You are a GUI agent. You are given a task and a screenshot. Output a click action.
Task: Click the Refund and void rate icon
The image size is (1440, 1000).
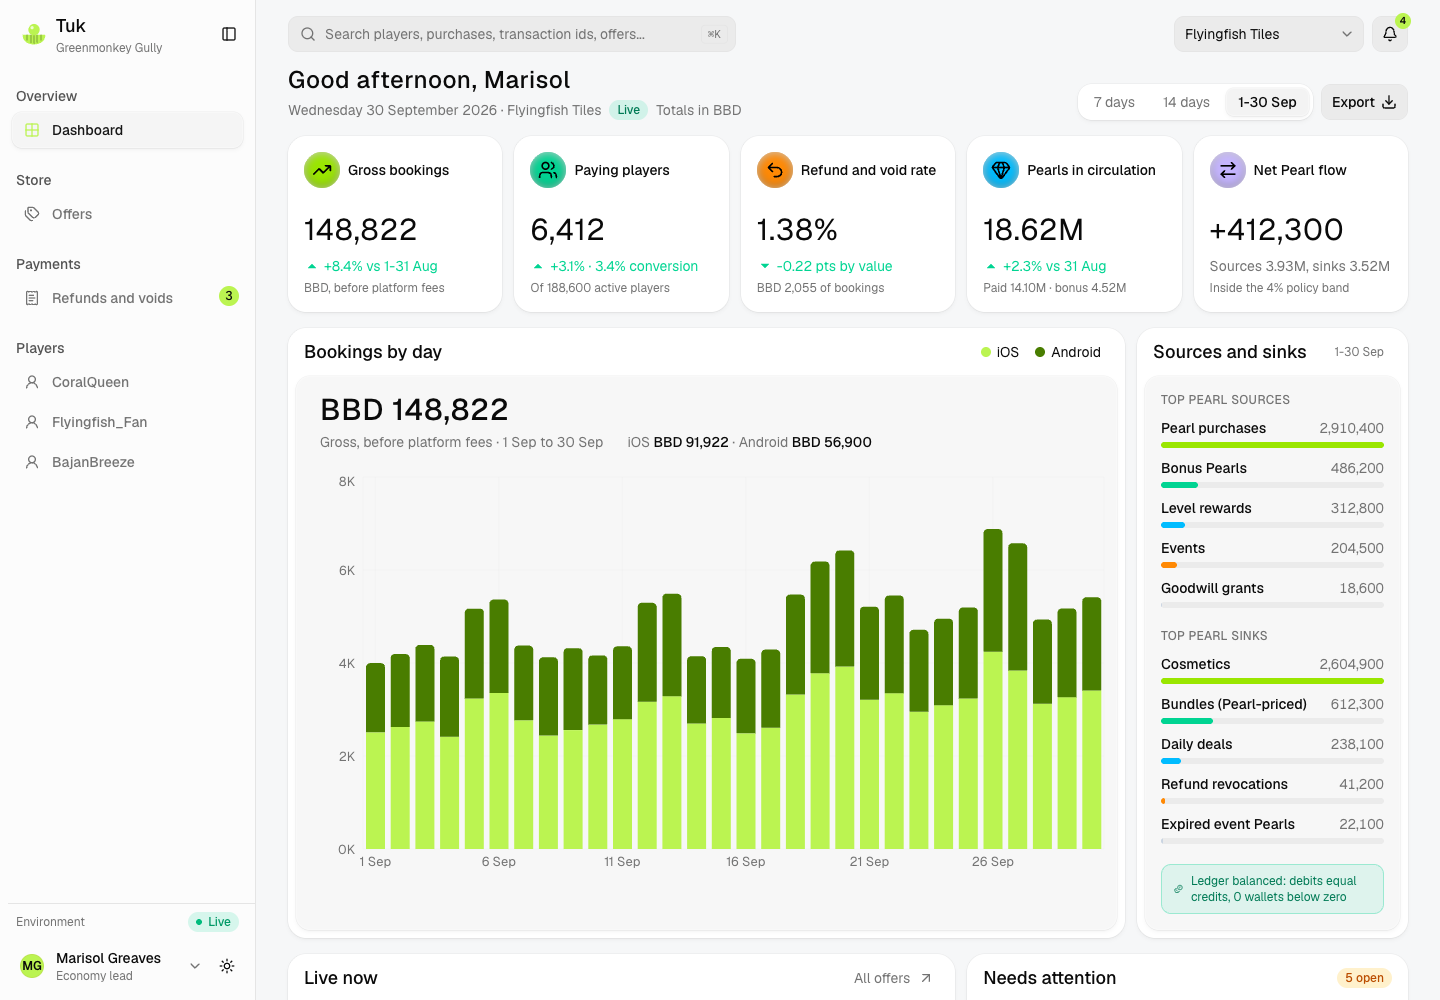775,170
